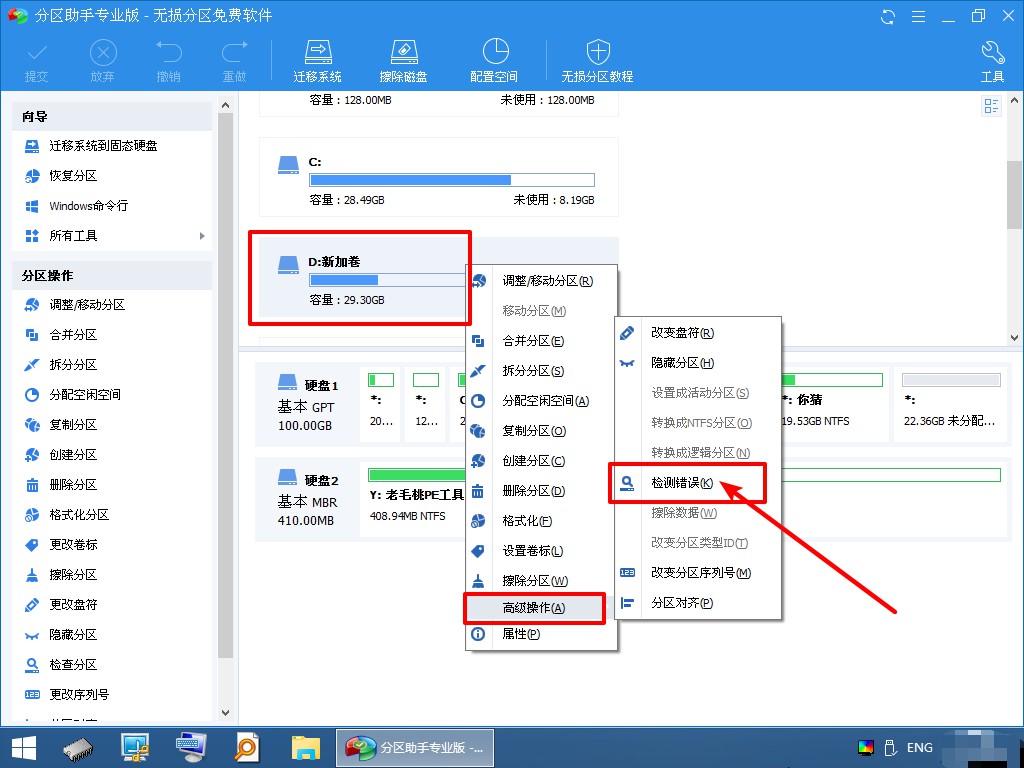Click the 迁移系统到固态硬盘 sidebar icon
The width and height of the screenshot is (1024, 768).
(31, 146)
